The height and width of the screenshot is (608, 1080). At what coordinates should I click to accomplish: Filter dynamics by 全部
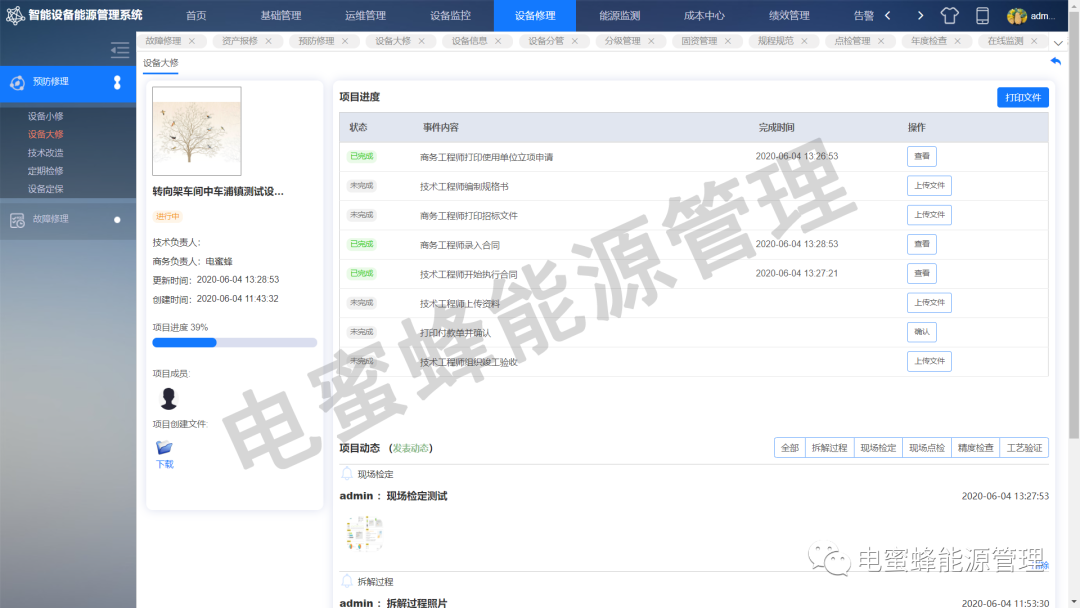[790, 448]
